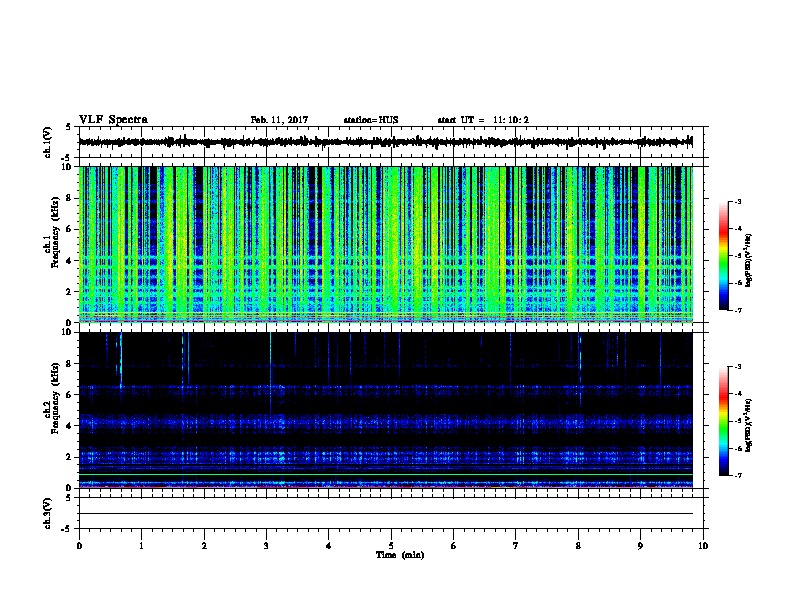The image size is (792, 612).
Task: Click the "-7" tick on ch.2 color bar
Action: tap(738, 476)
